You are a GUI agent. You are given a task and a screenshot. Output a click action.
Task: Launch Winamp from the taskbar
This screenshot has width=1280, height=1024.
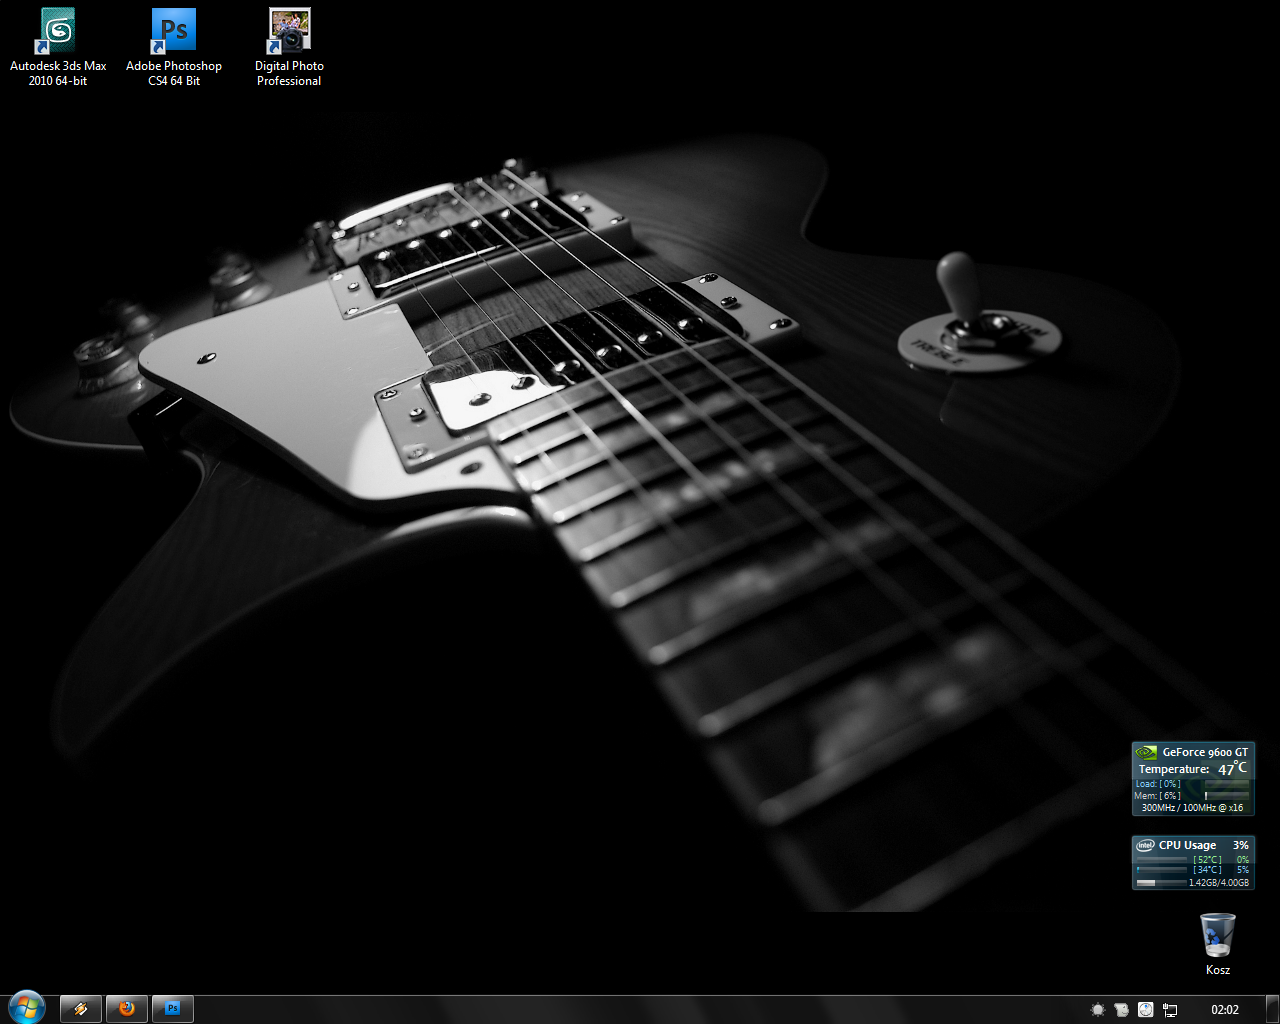point(81,1009)
